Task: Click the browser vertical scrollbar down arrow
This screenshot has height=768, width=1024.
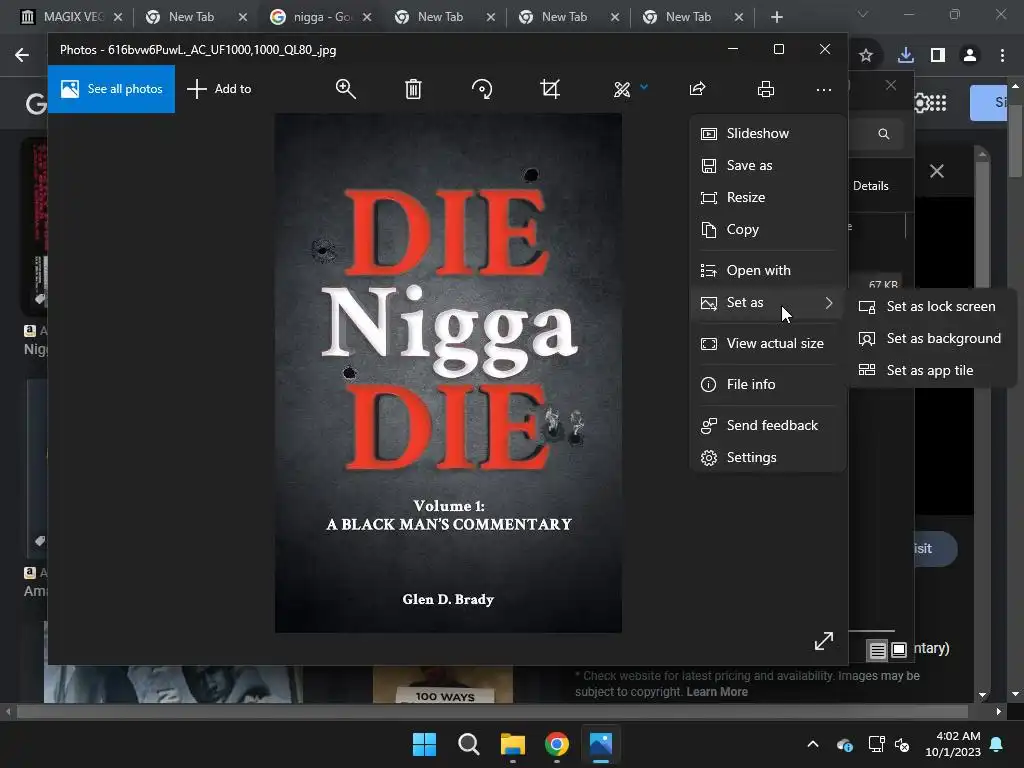Action: click(1016, 694)
